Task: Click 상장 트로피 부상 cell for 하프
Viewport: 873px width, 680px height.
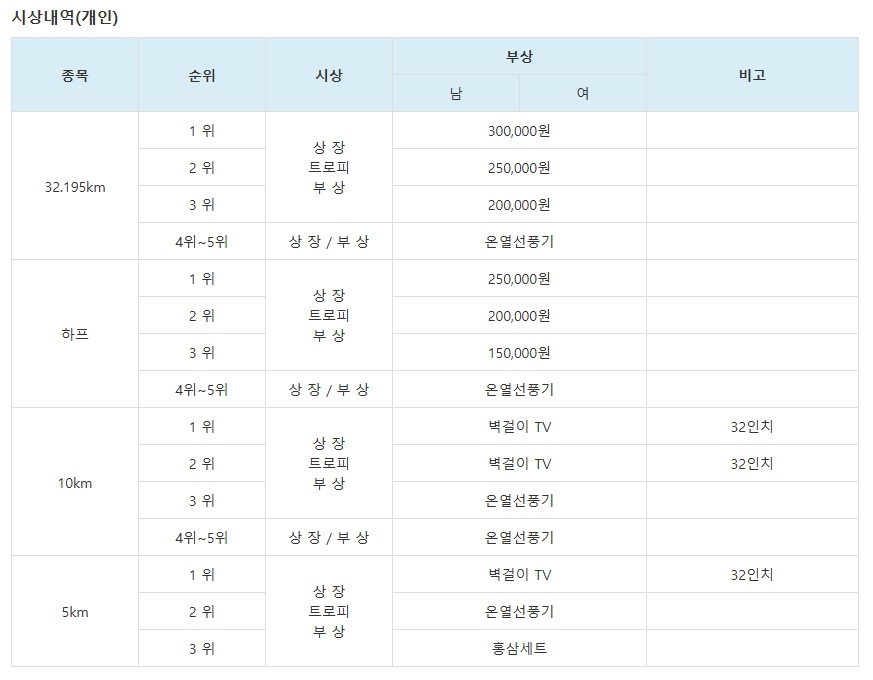Action: point(328,315)
